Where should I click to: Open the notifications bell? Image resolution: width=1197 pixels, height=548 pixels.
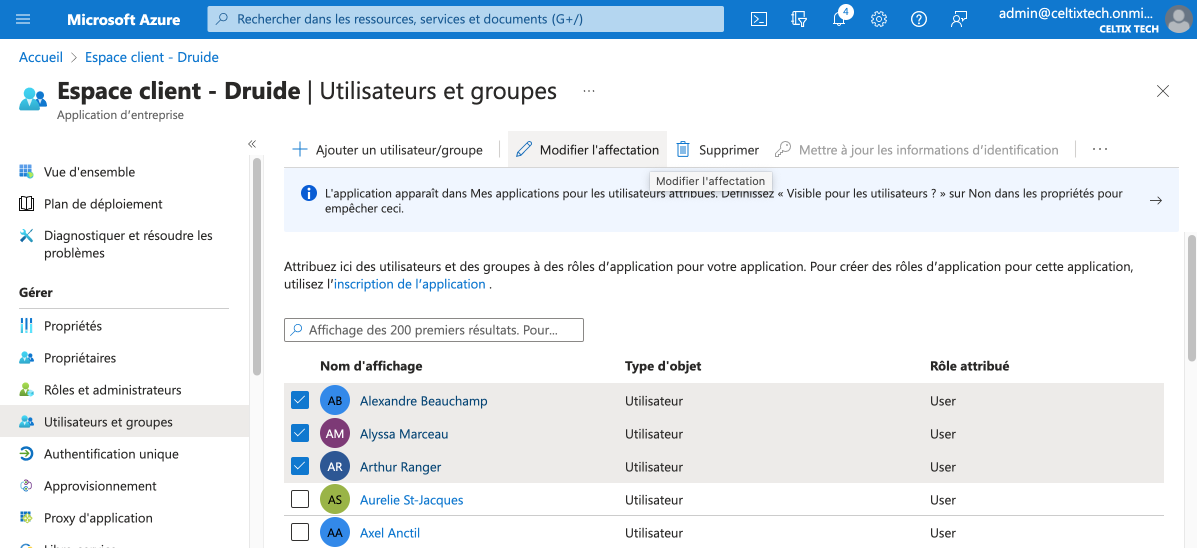(839, 19)
